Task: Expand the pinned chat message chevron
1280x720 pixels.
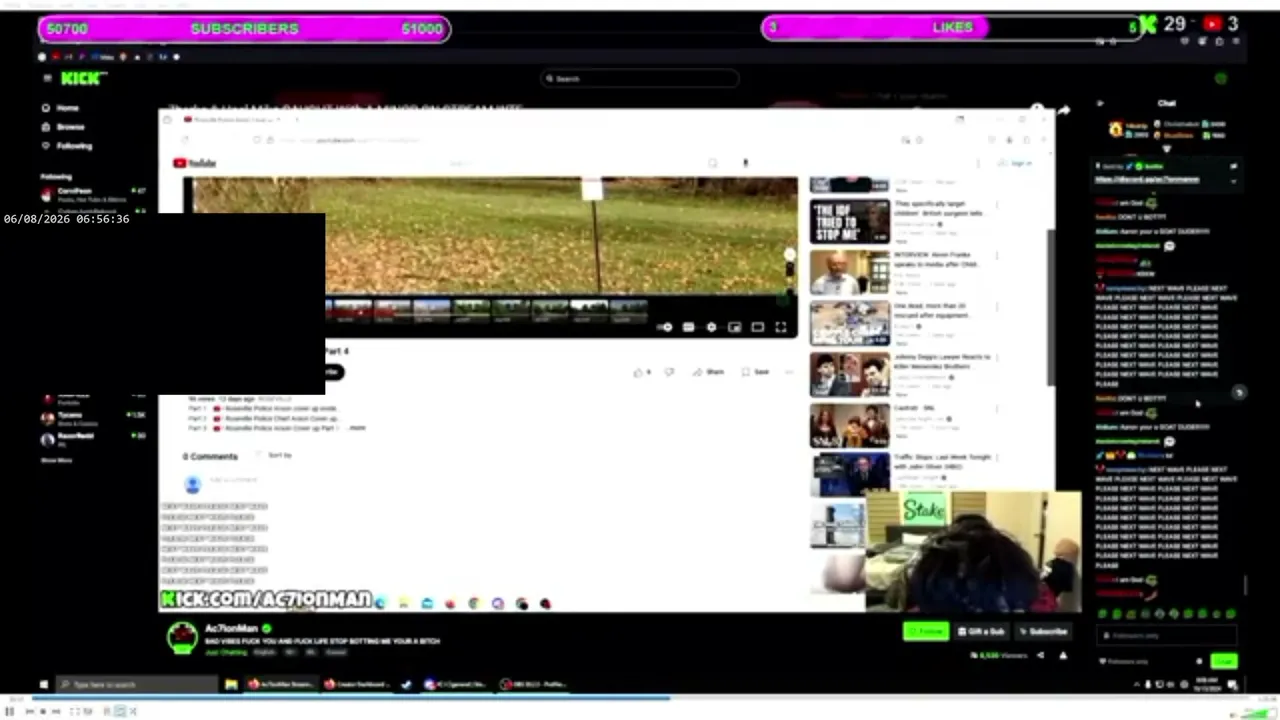Action: pyautogui.click(x=1233, y=181)
